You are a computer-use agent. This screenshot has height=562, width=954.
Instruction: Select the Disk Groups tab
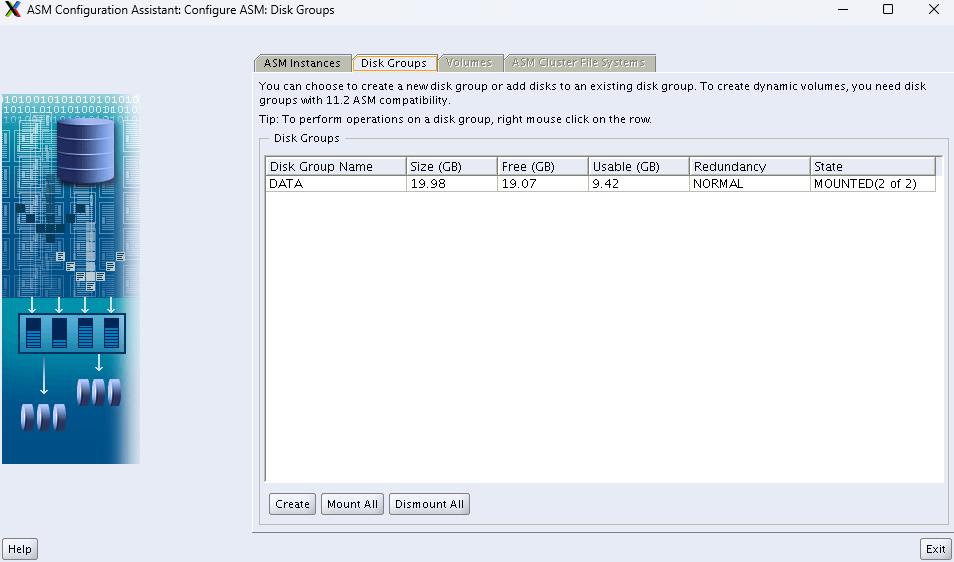(394, 63)
